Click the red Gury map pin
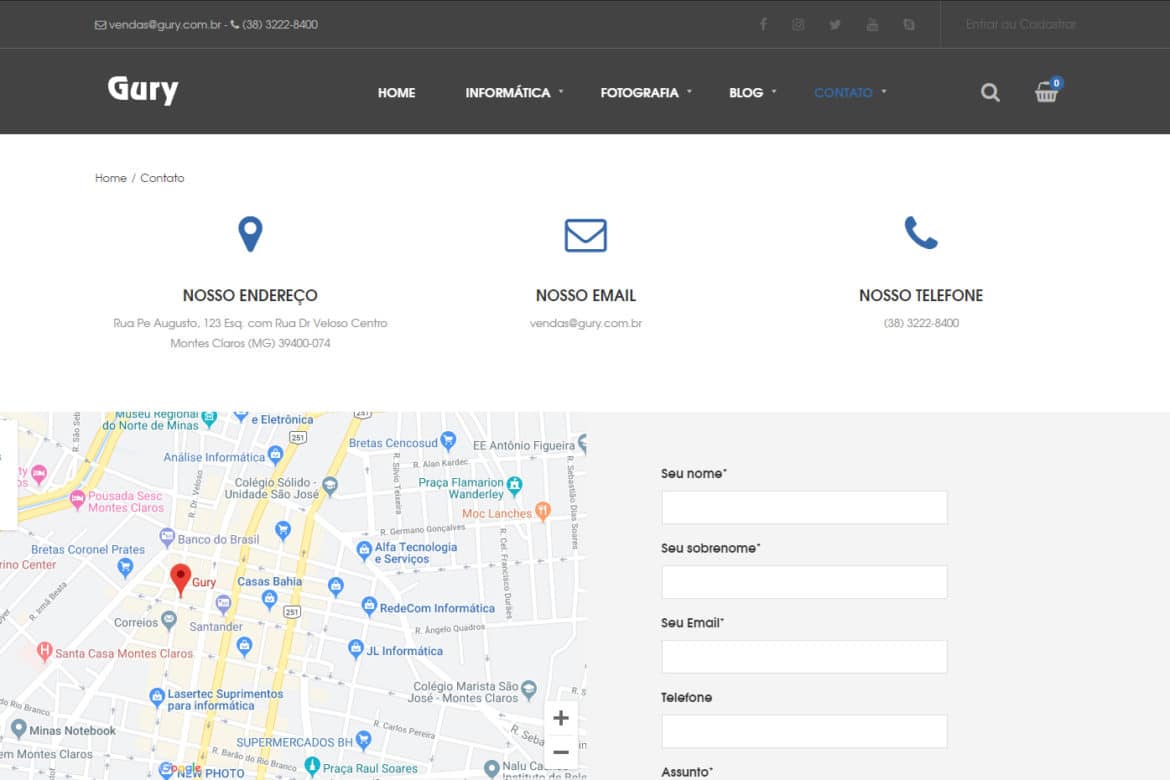This screenshot has height=780, width=1170. [x=180, y=579]
